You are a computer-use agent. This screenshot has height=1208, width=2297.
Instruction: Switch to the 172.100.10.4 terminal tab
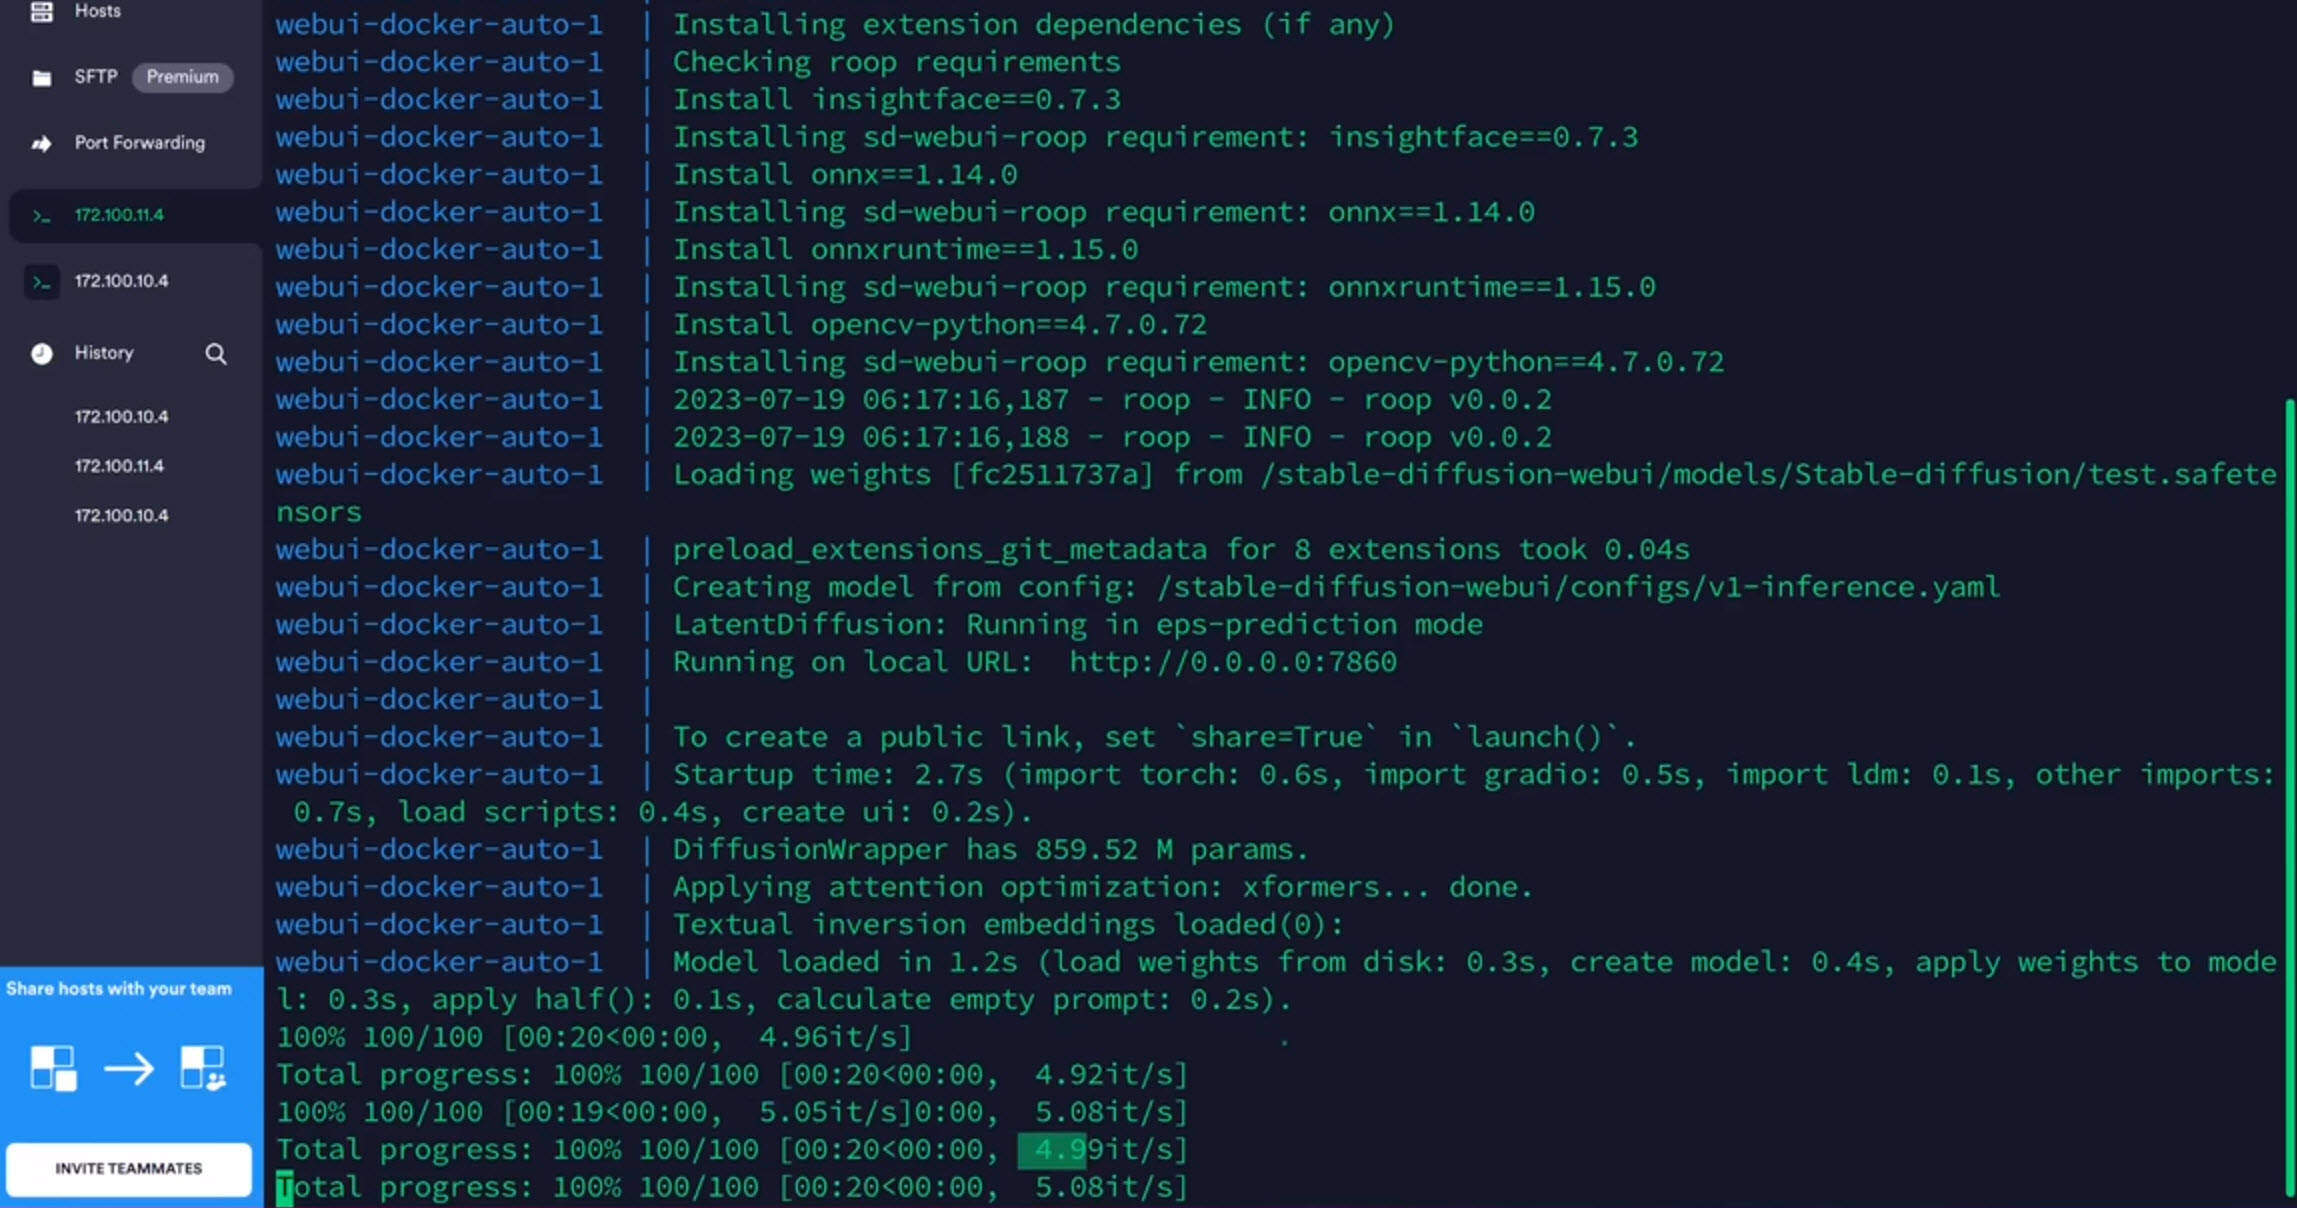pyautogui.click(x=121, y=281)
